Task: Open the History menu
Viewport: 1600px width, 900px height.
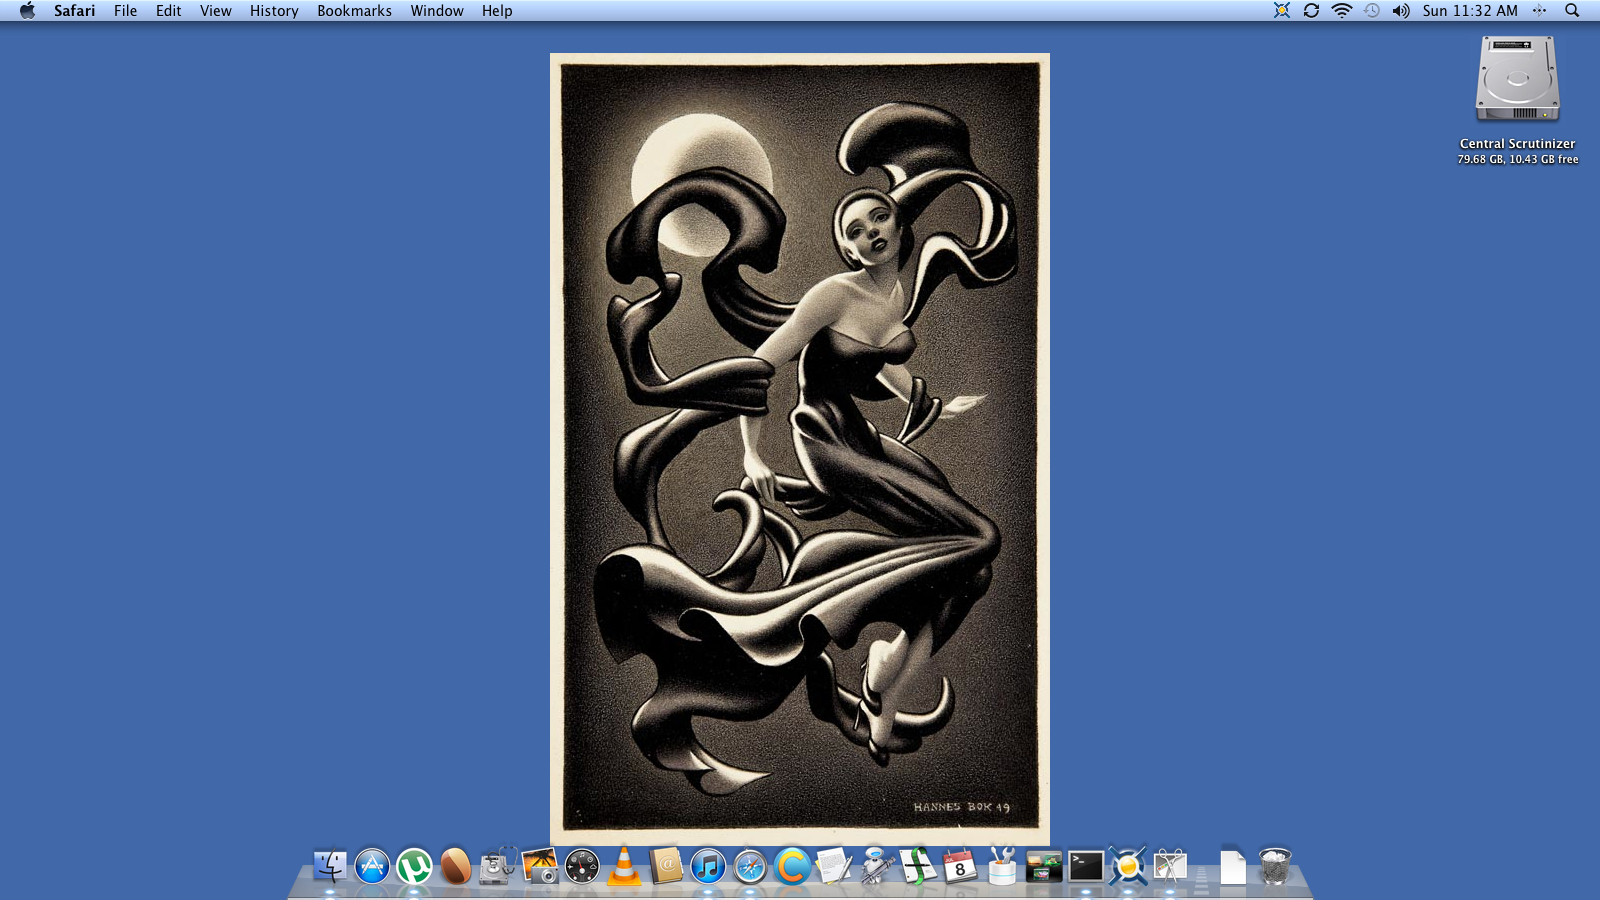Action: [274, 11]
